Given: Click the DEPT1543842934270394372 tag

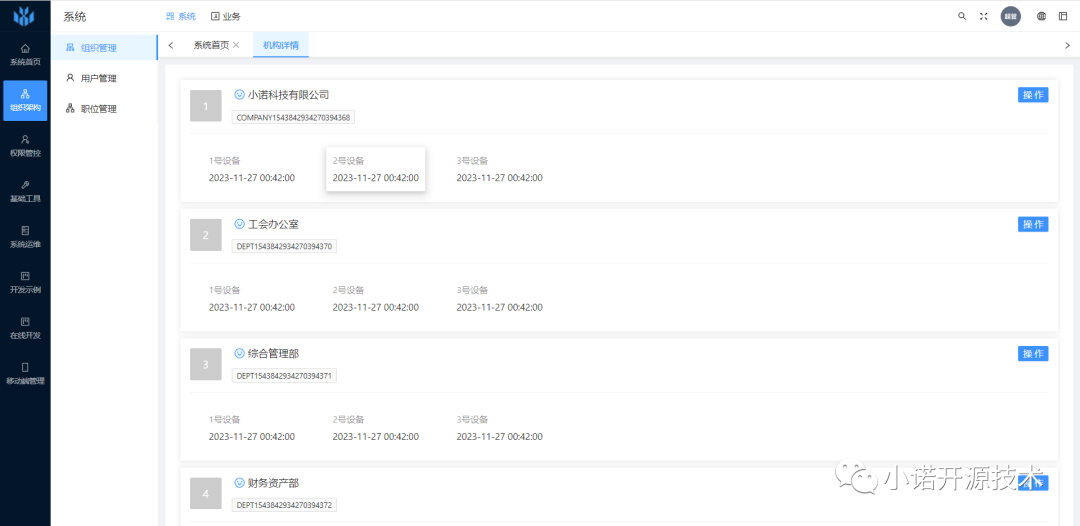Looking at the screenshot, I should pyautogui.click(x=284, y=505).
